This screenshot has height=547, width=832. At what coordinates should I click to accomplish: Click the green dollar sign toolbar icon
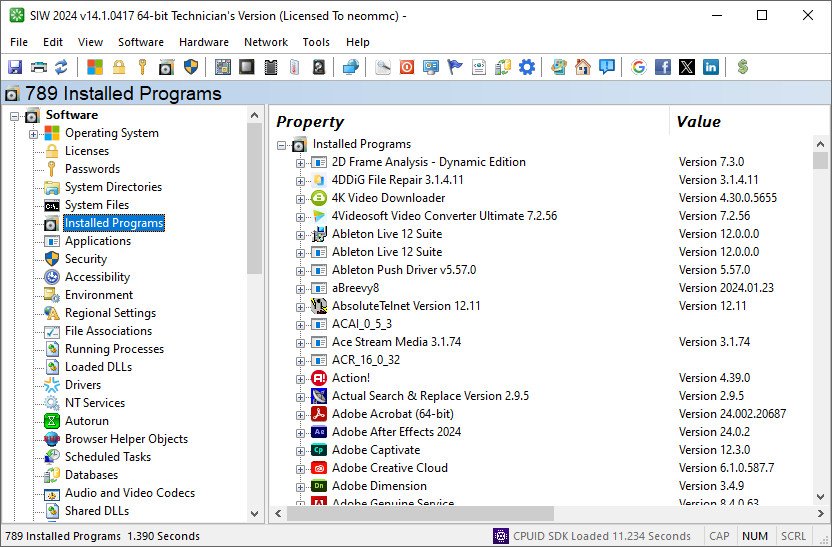coord(742,67)
